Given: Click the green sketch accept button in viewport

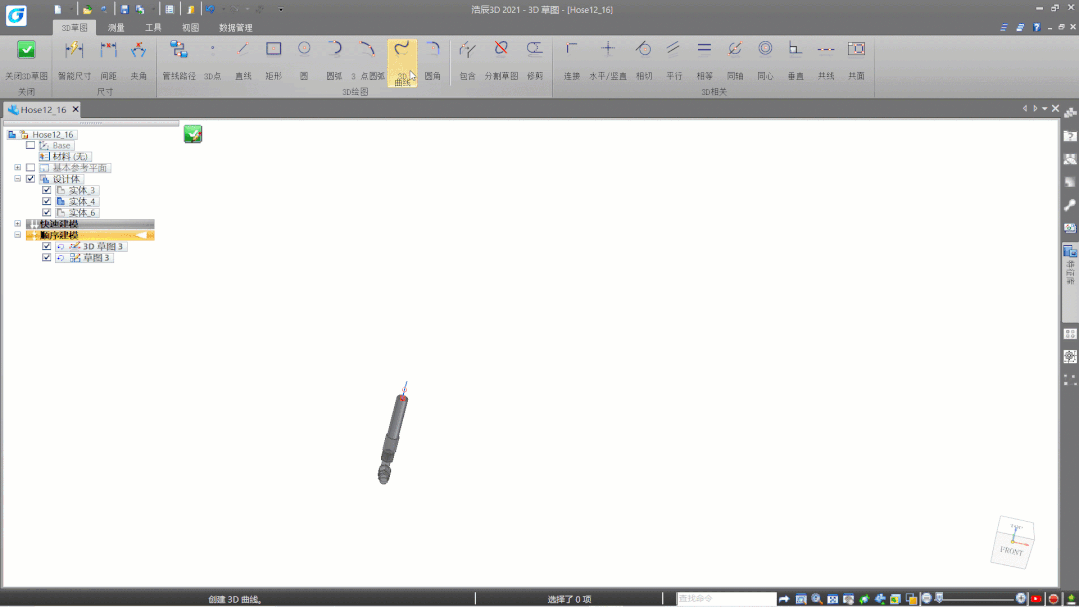Looking at the screenshot, I should [193, 134].
